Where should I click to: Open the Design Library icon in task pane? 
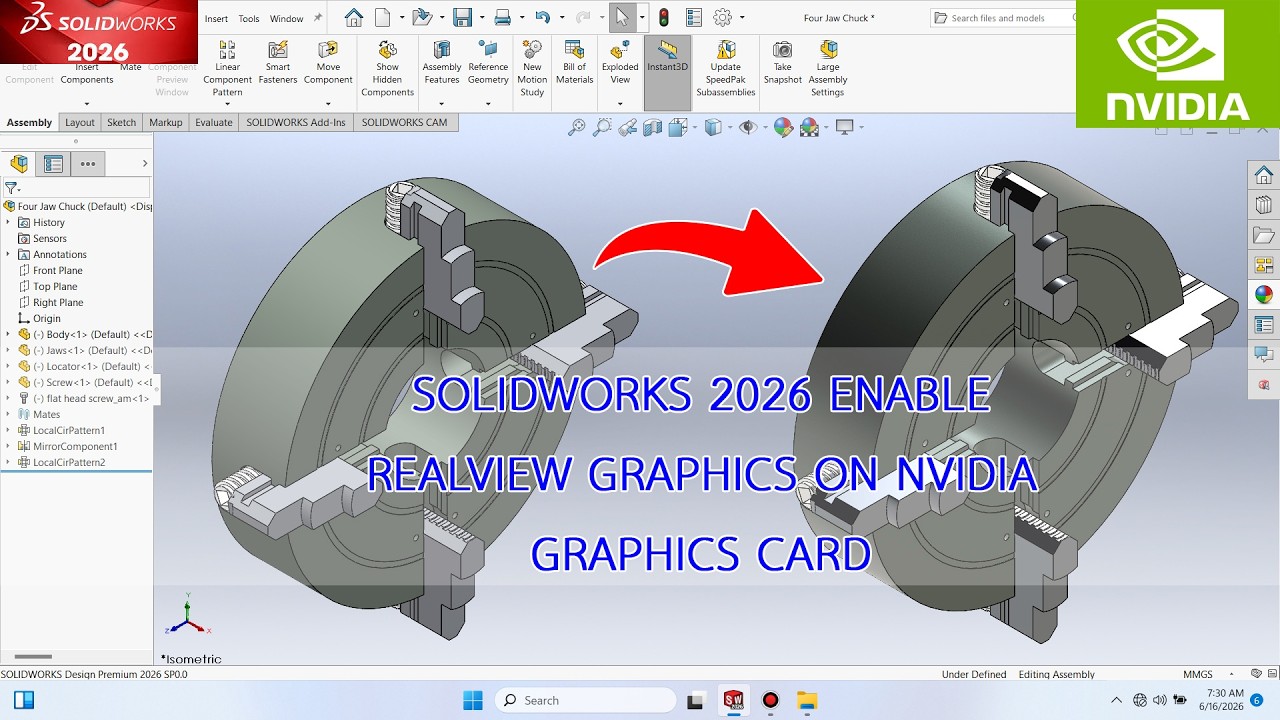[x=1264, y=205]
